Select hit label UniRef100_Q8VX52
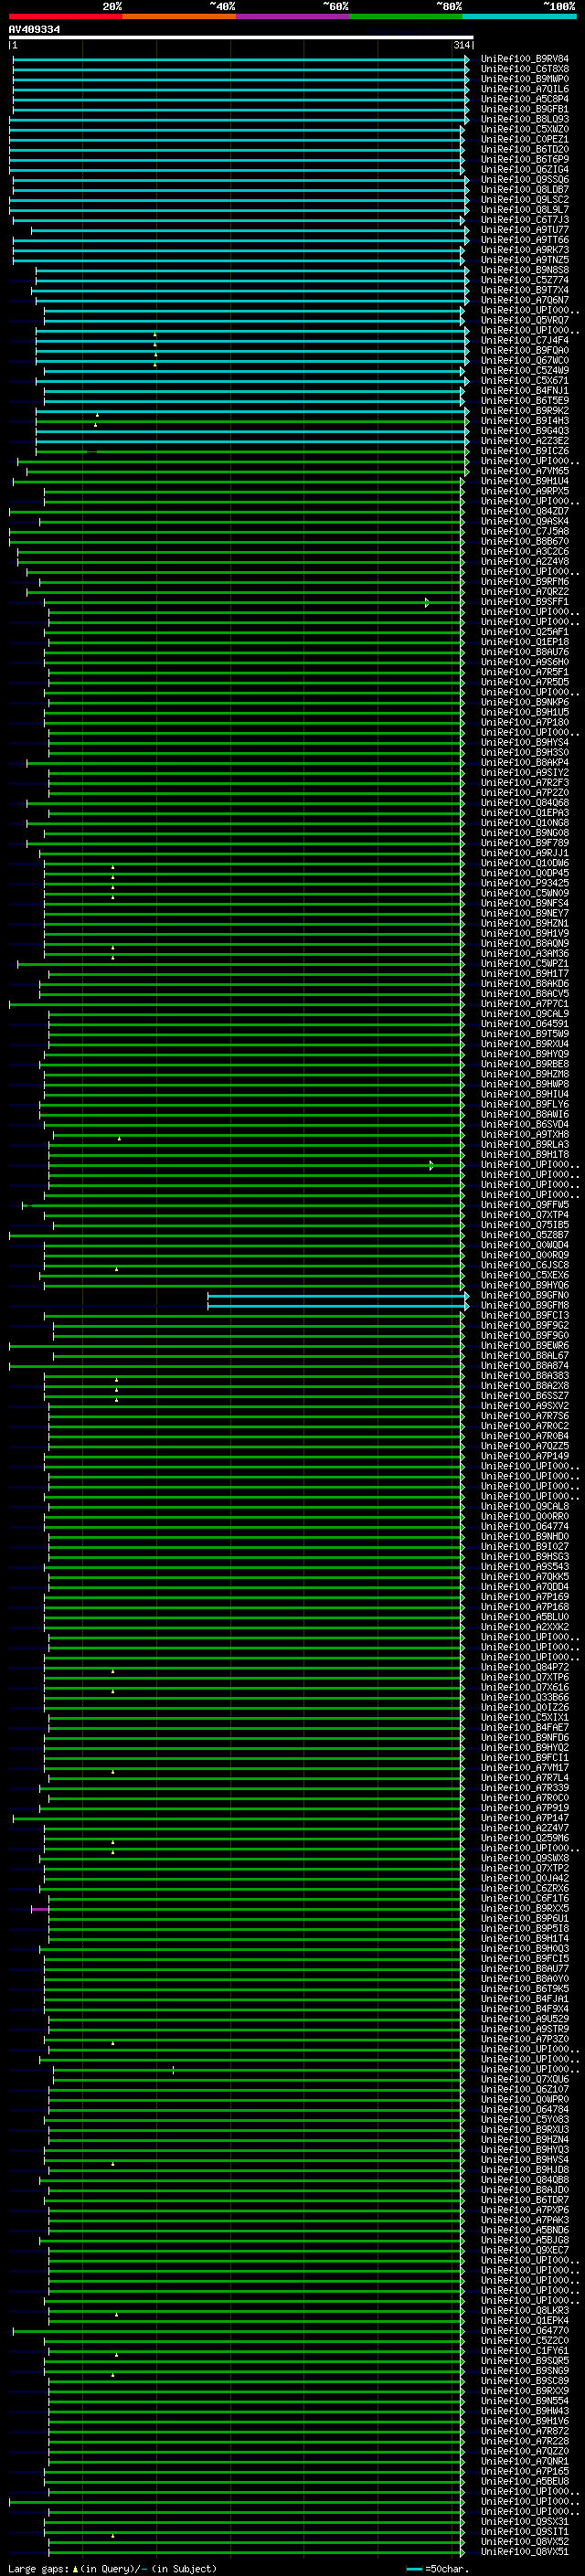585x2576 pixels. [x=524, y=2542]
